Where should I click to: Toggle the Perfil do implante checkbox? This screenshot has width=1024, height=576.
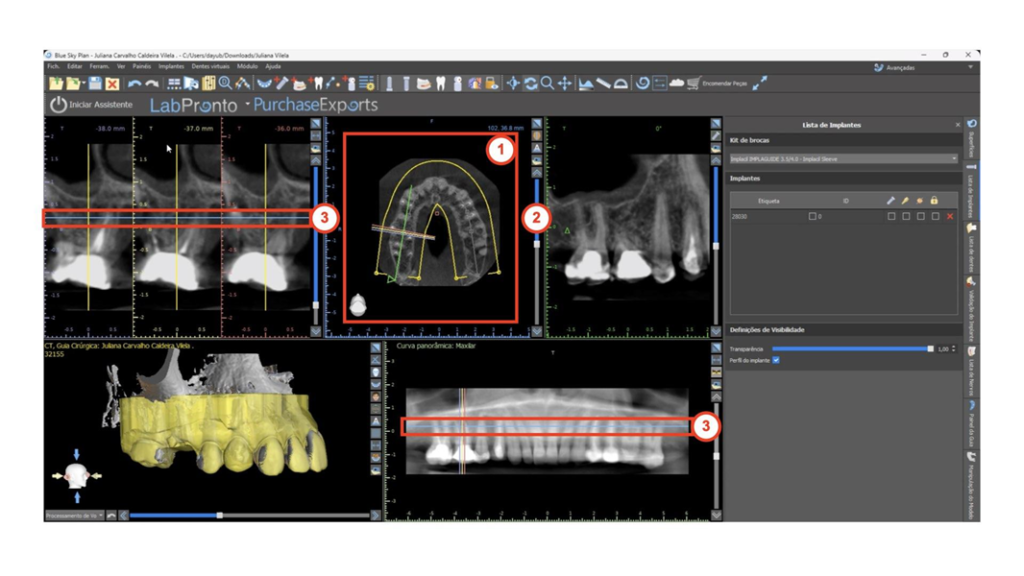click(776, 360)
